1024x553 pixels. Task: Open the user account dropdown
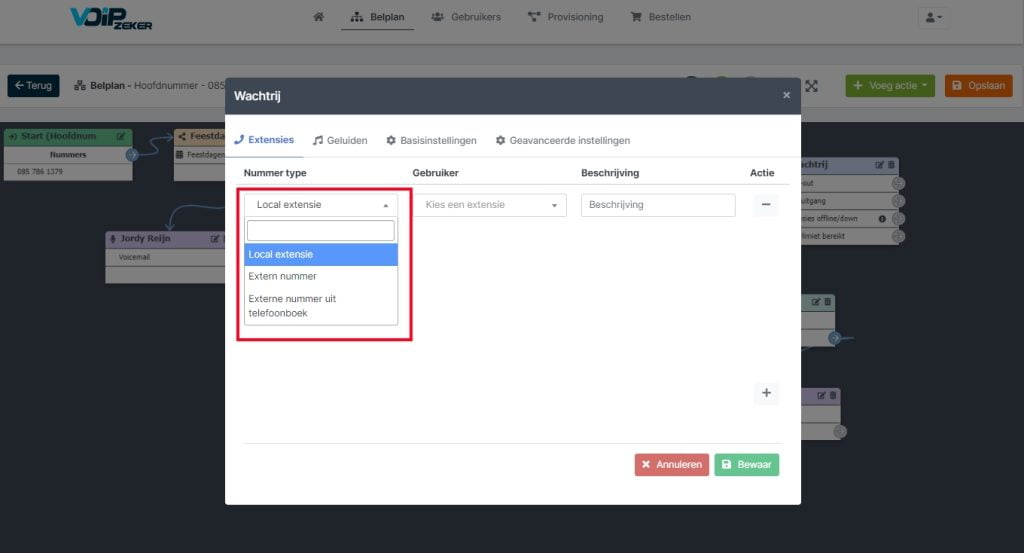click(x=933, y=18)
